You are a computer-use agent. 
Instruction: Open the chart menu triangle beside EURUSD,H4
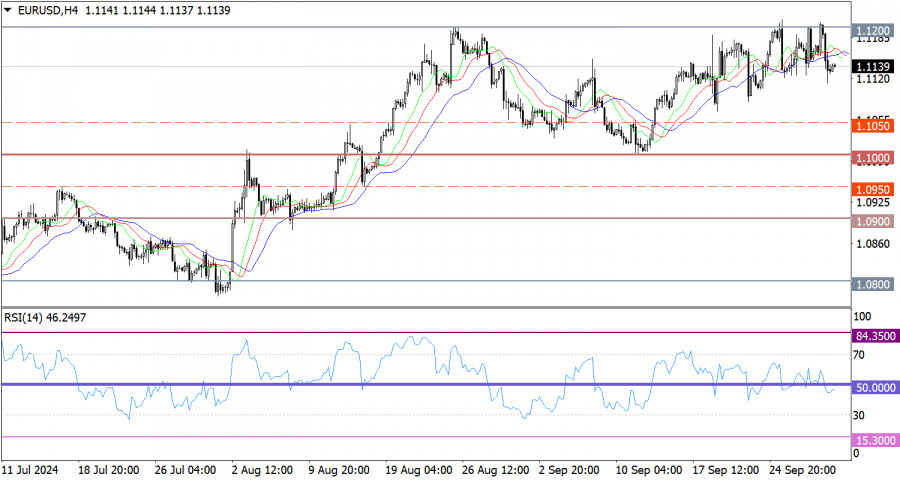(x=7, y=10)
